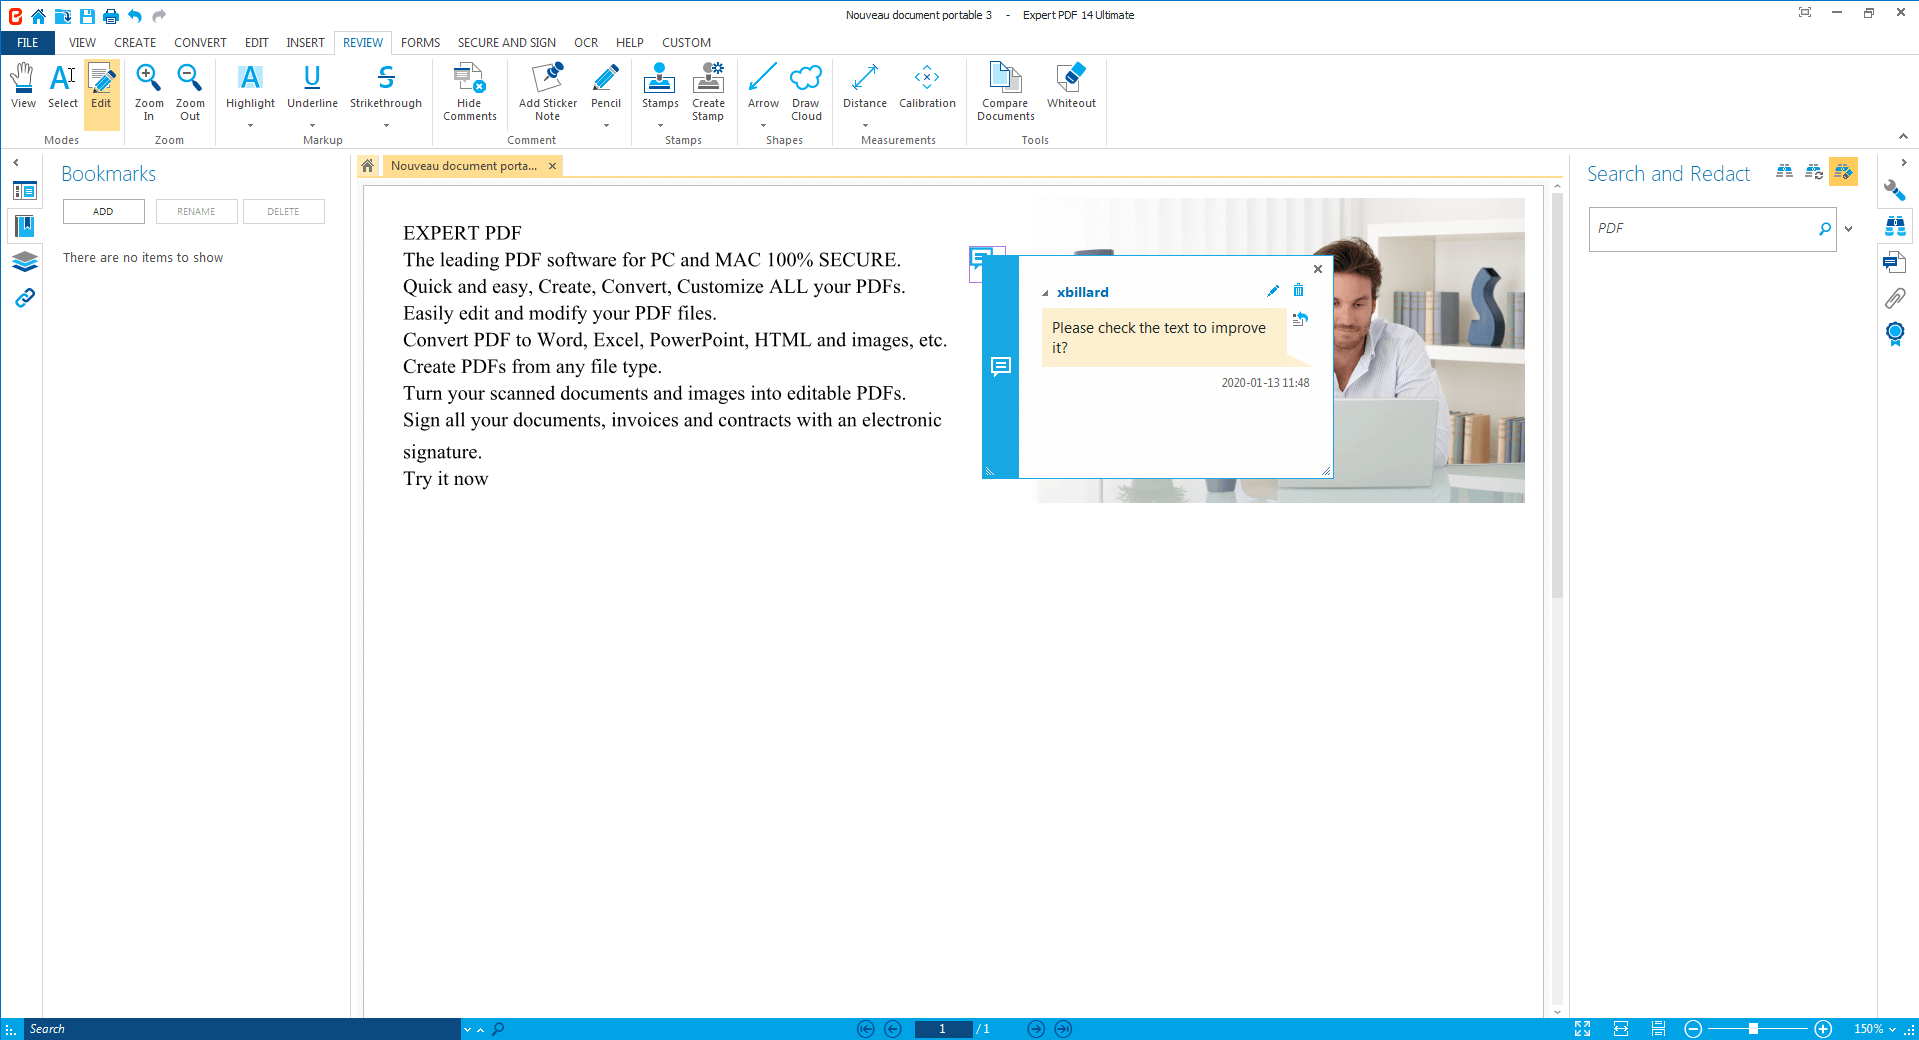Toggle Hide Comments in ribbon

click(469, 92)
